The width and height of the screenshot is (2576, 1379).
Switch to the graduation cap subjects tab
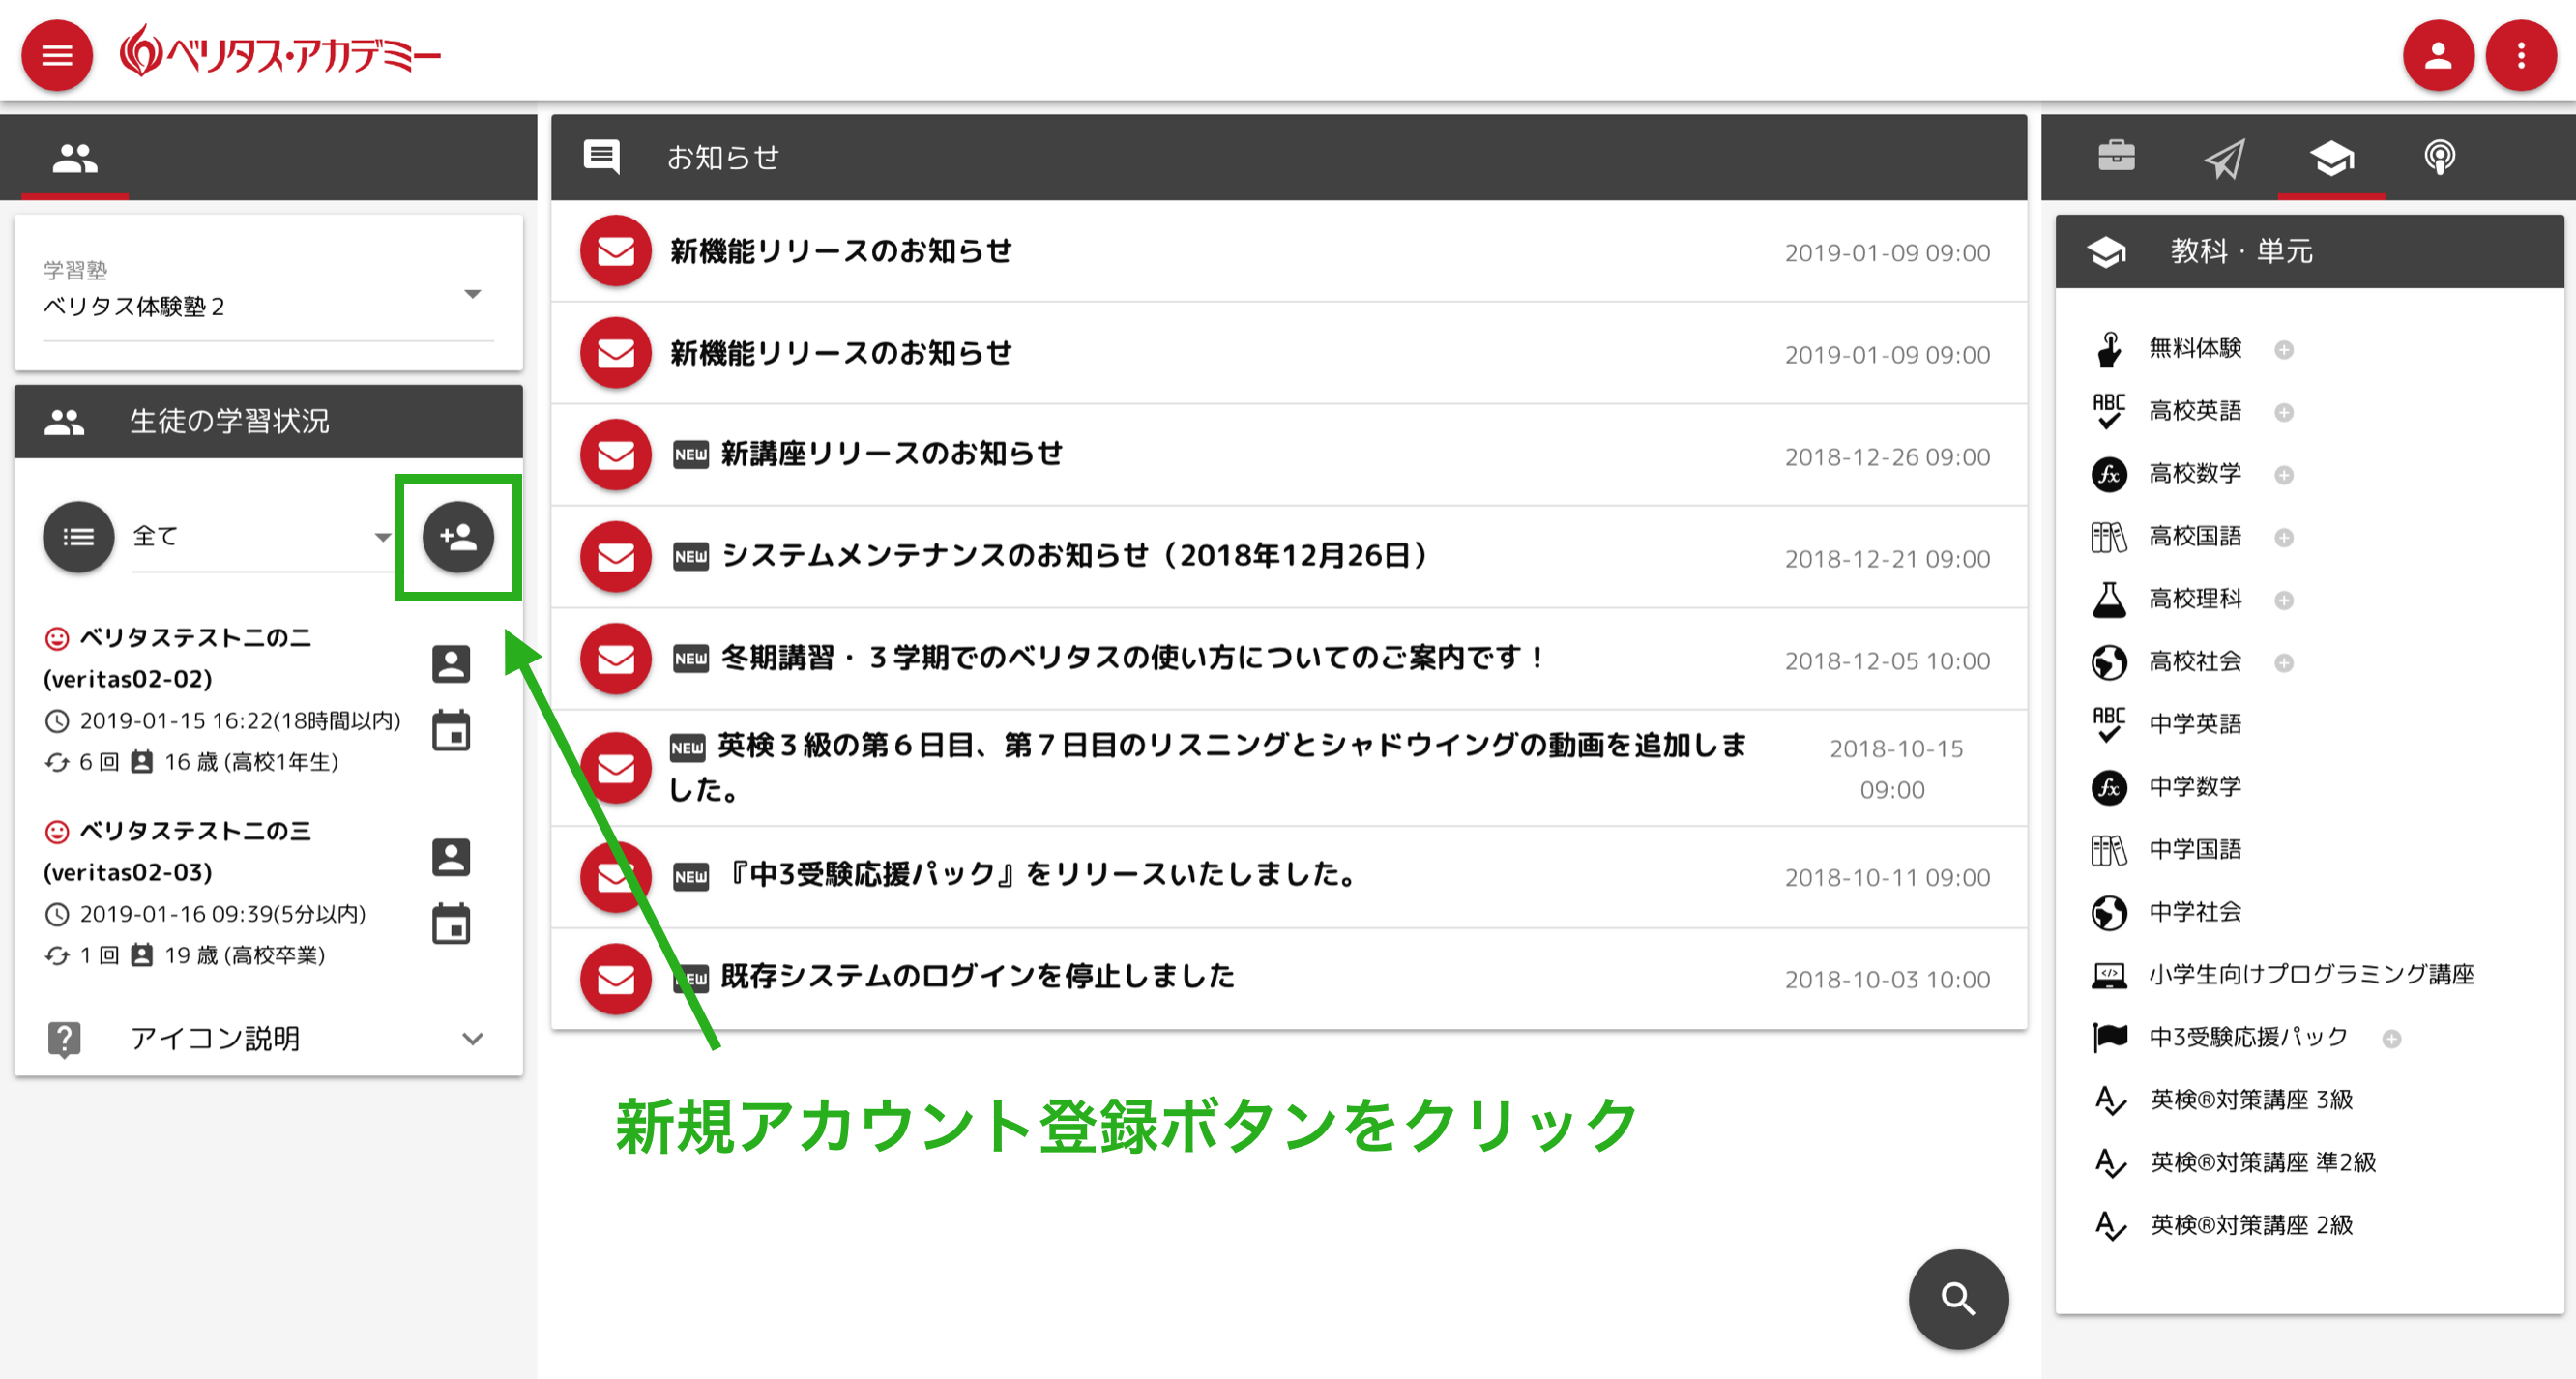click(x=2331, y=157)
